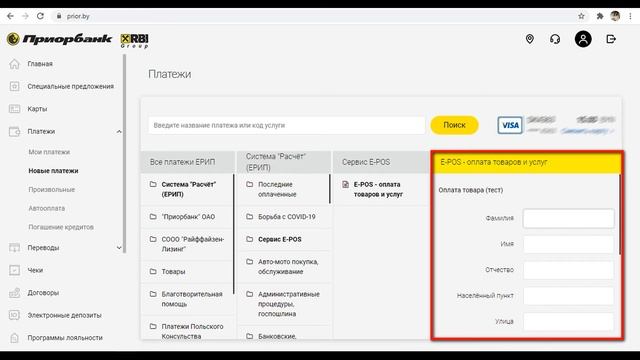The height and width of the screenshot is (360, 640).
Task: Open the Chrome profile avatar
Action: point(615,16)
